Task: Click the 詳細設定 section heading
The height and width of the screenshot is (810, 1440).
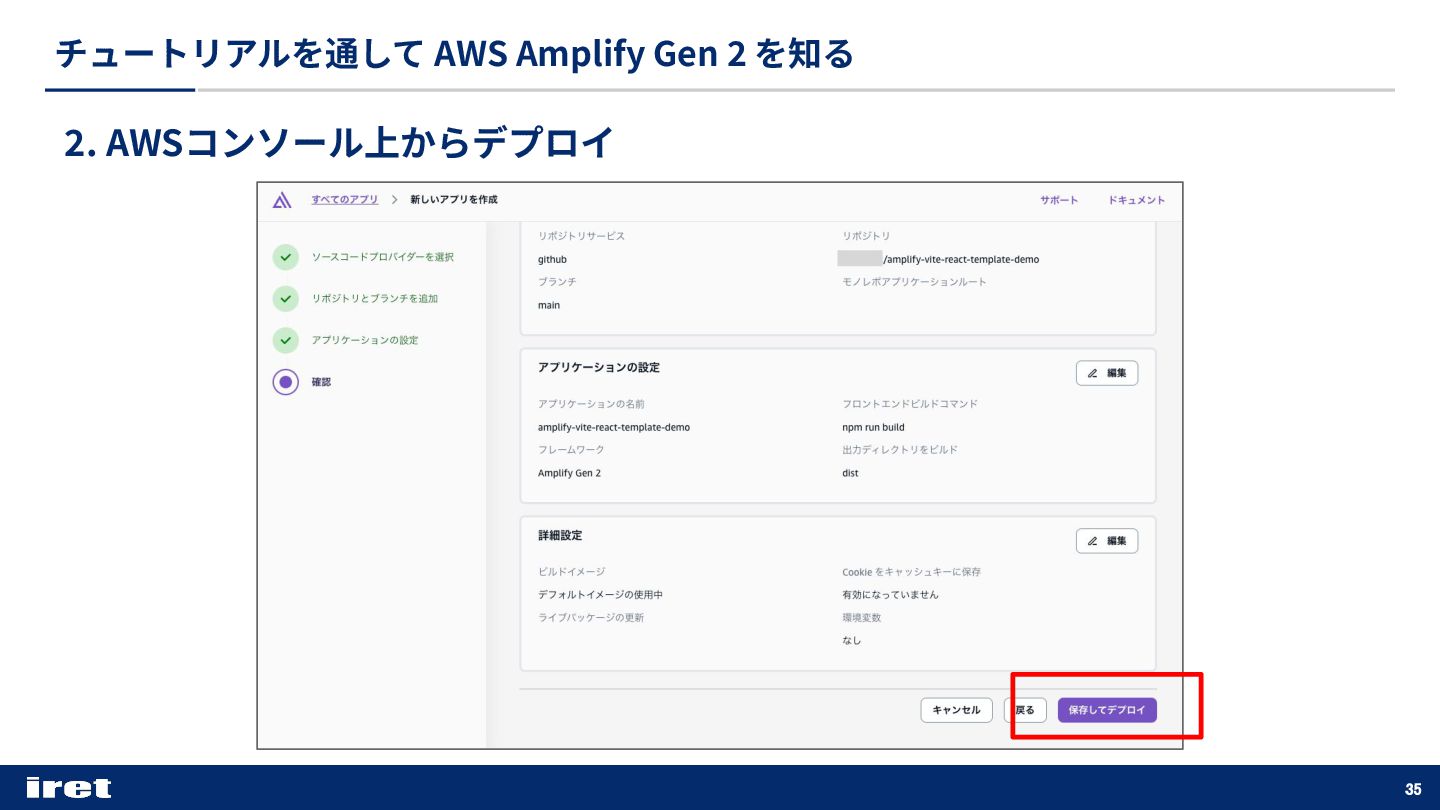Action: tap(560, 536)
